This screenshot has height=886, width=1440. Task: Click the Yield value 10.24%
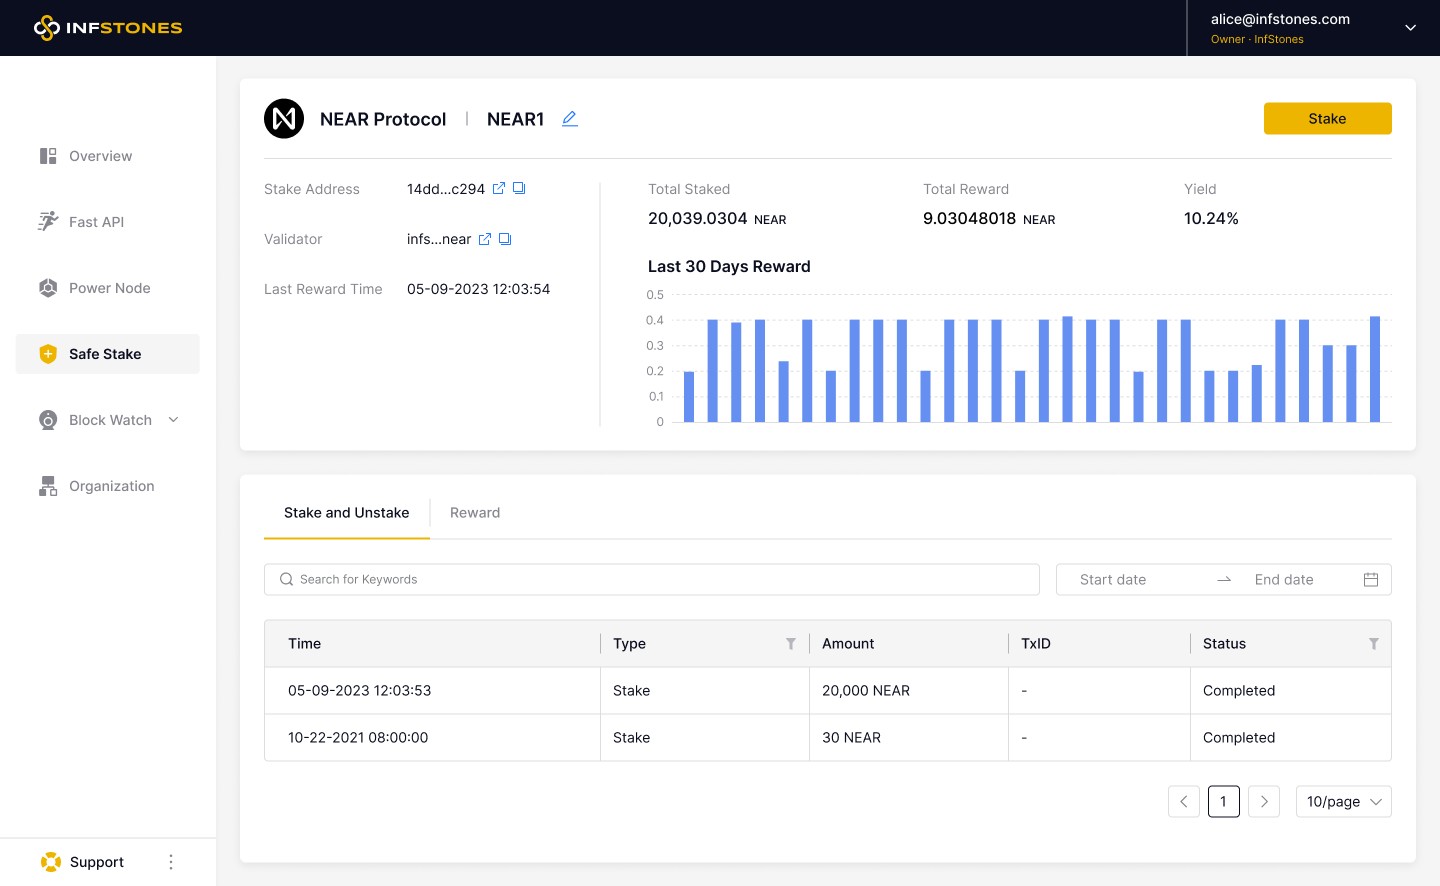pos(1211,219)
